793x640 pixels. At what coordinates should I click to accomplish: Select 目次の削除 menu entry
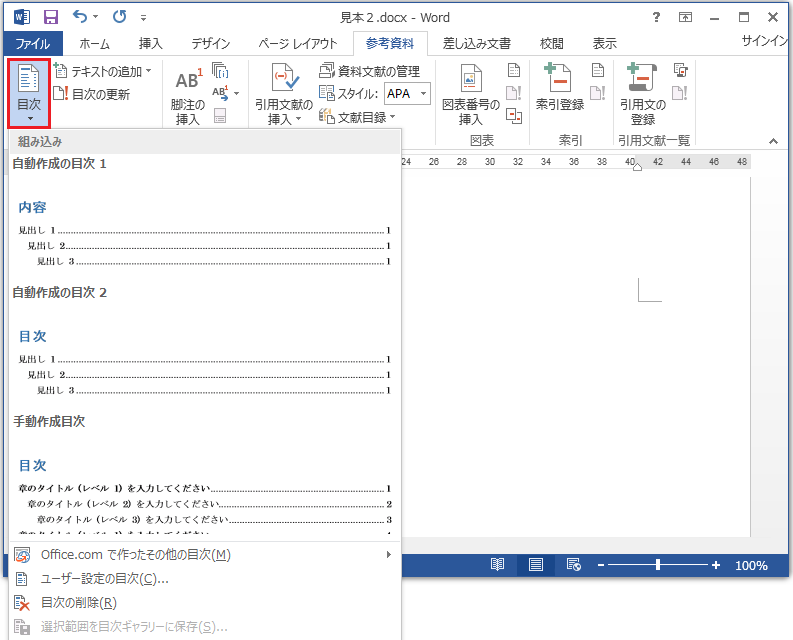click(x=78, y=603)
